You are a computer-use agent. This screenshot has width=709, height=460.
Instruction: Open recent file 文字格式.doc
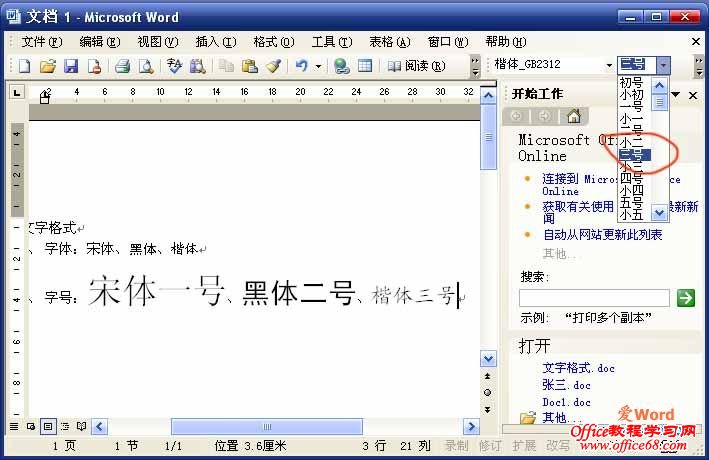pyautogui.click(x=578, y=368)
